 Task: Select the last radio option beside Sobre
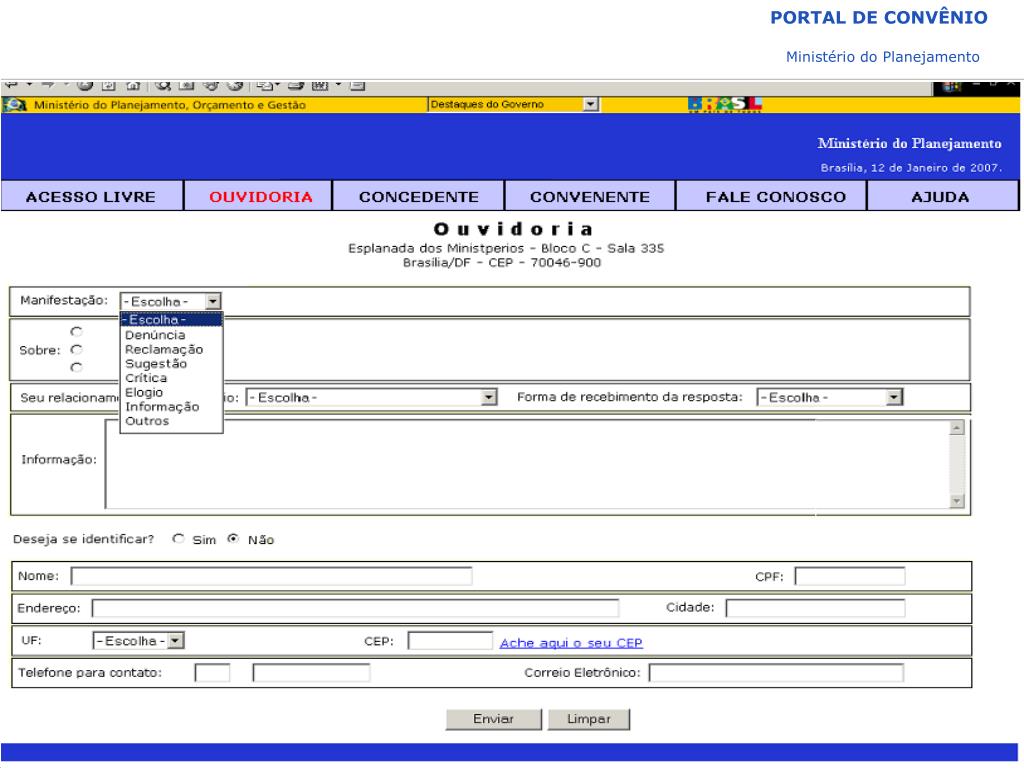point(76,367)
